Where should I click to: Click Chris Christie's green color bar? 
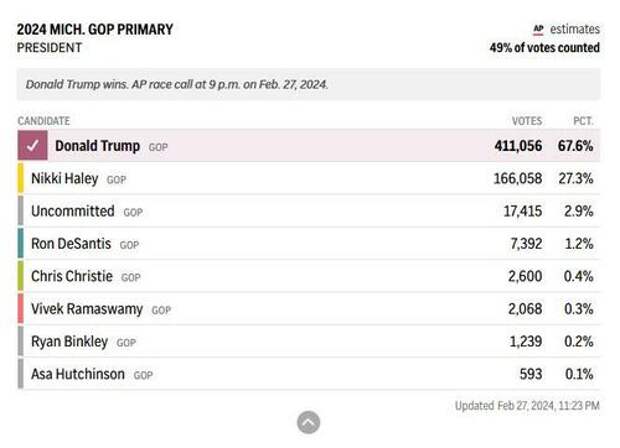pos(21,276)
